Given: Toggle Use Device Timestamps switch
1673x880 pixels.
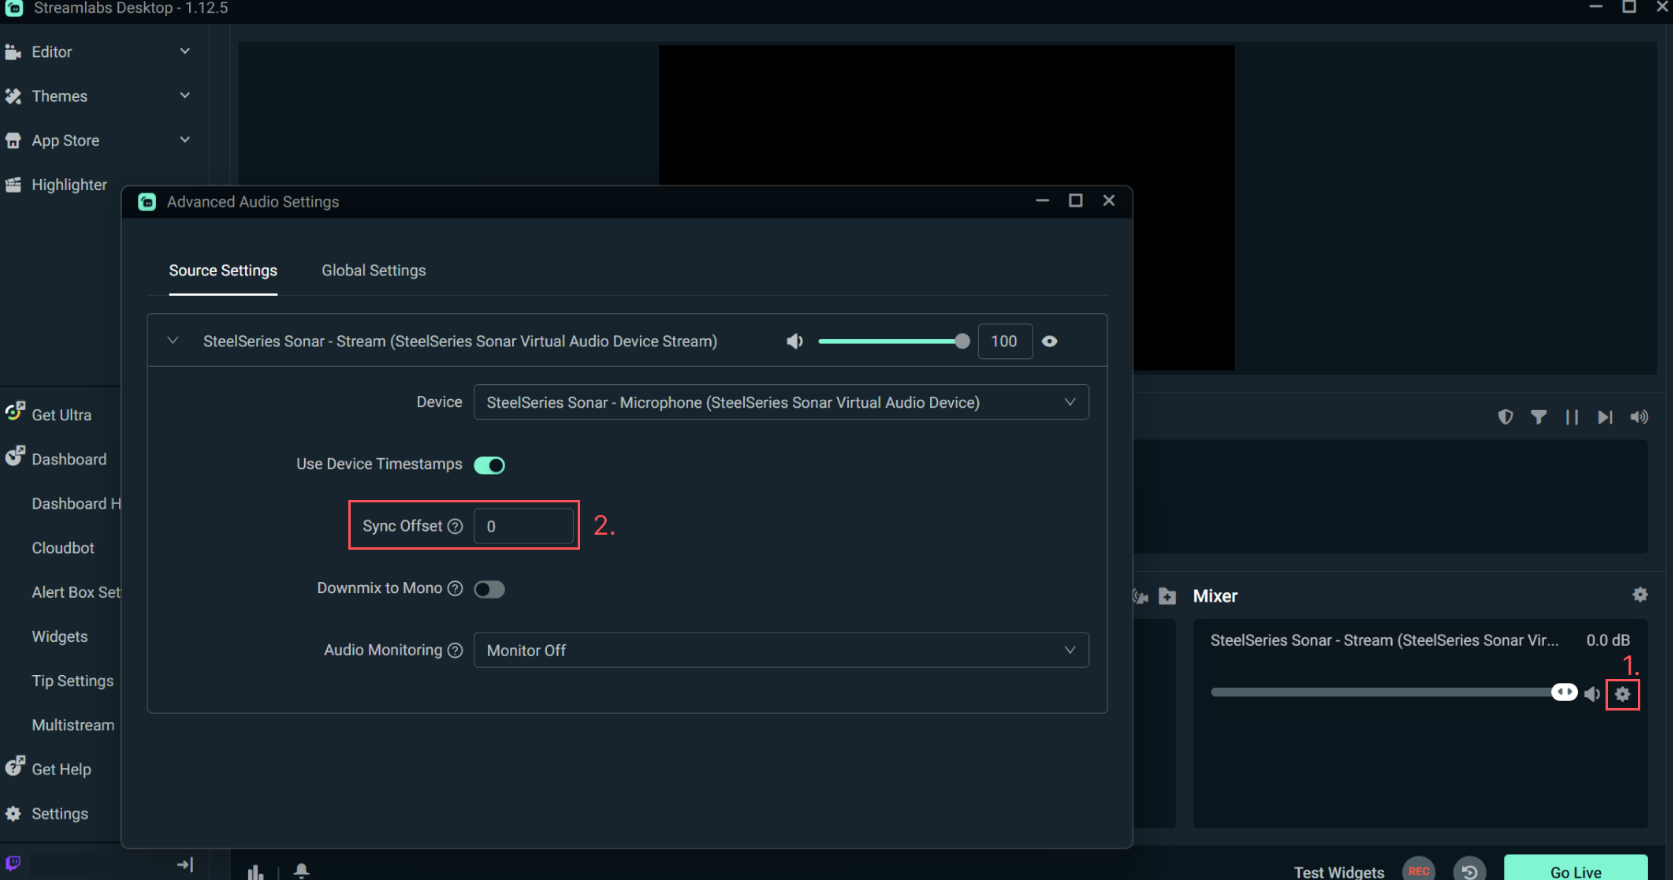Looking at the screenshot, I should (489, 465).
